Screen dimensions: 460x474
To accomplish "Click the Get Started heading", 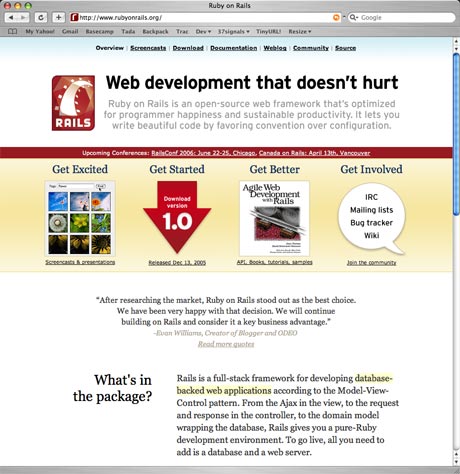I will coord(177,169).
